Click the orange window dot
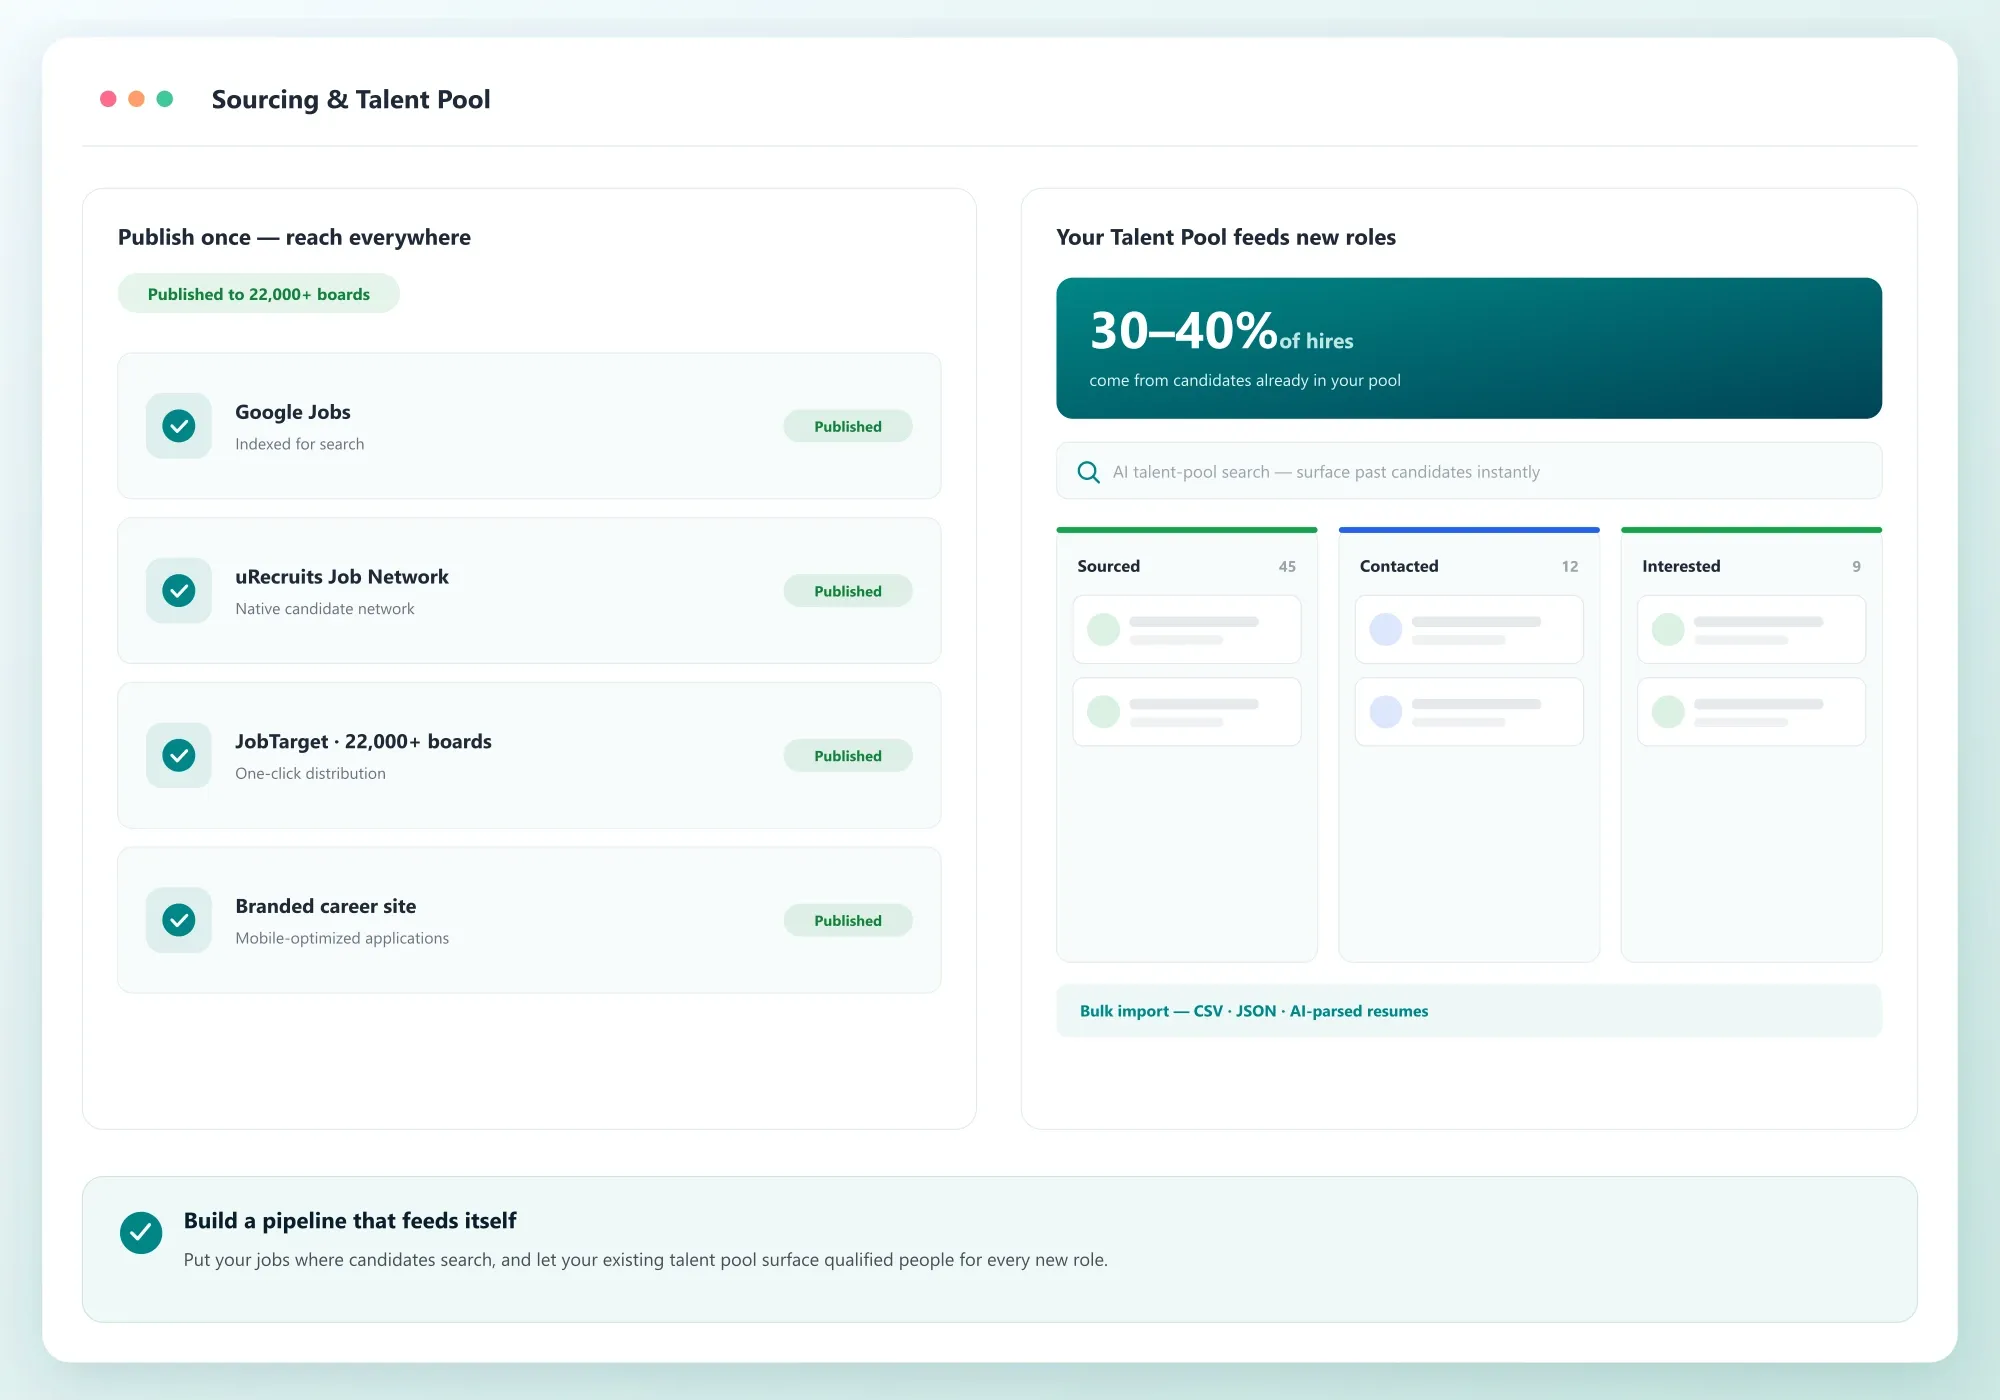2000x1400 pixels. [x=136, y=99]
